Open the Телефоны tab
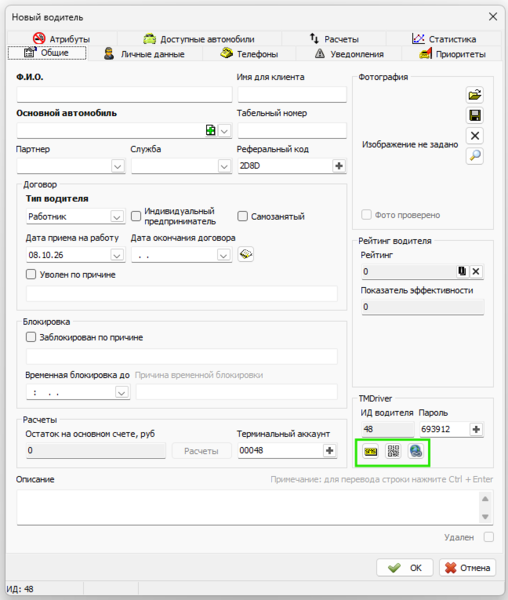The image size is (508, 600). (249, 54)
